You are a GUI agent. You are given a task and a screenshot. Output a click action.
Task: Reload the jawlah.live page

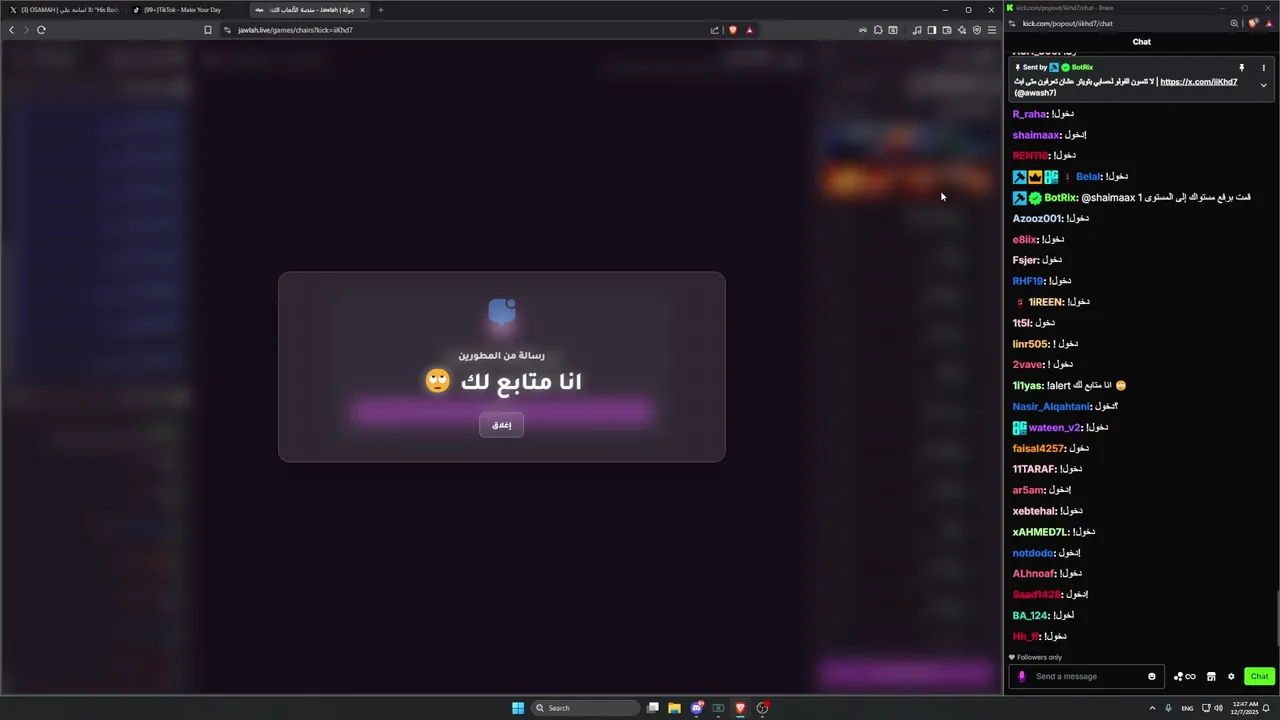click(41, 30)
